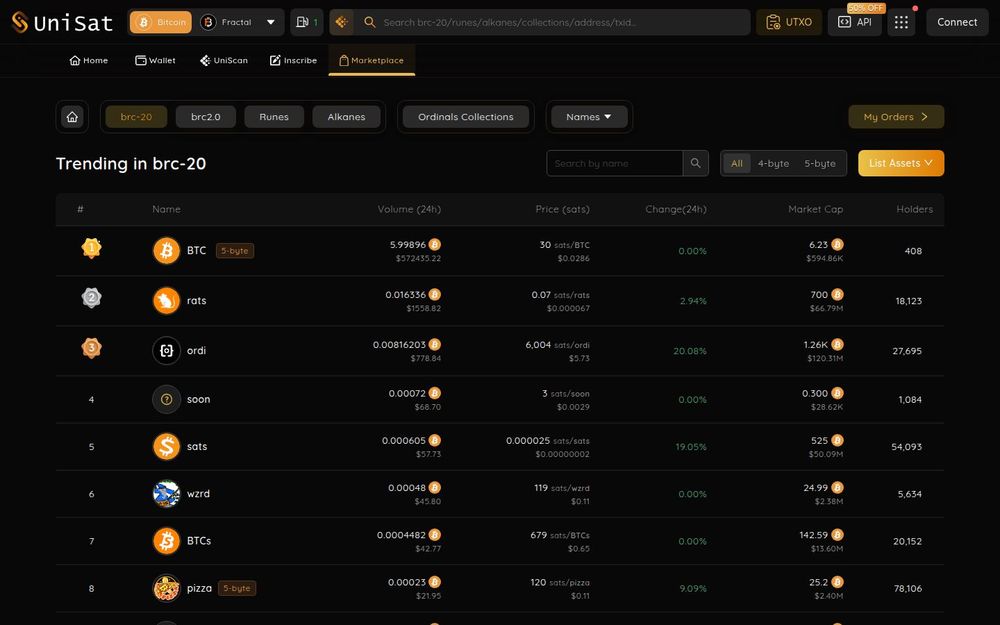1000x625 pixels.
Task: Click the 5-byte tag next to pizza
Action: [237, 588]
